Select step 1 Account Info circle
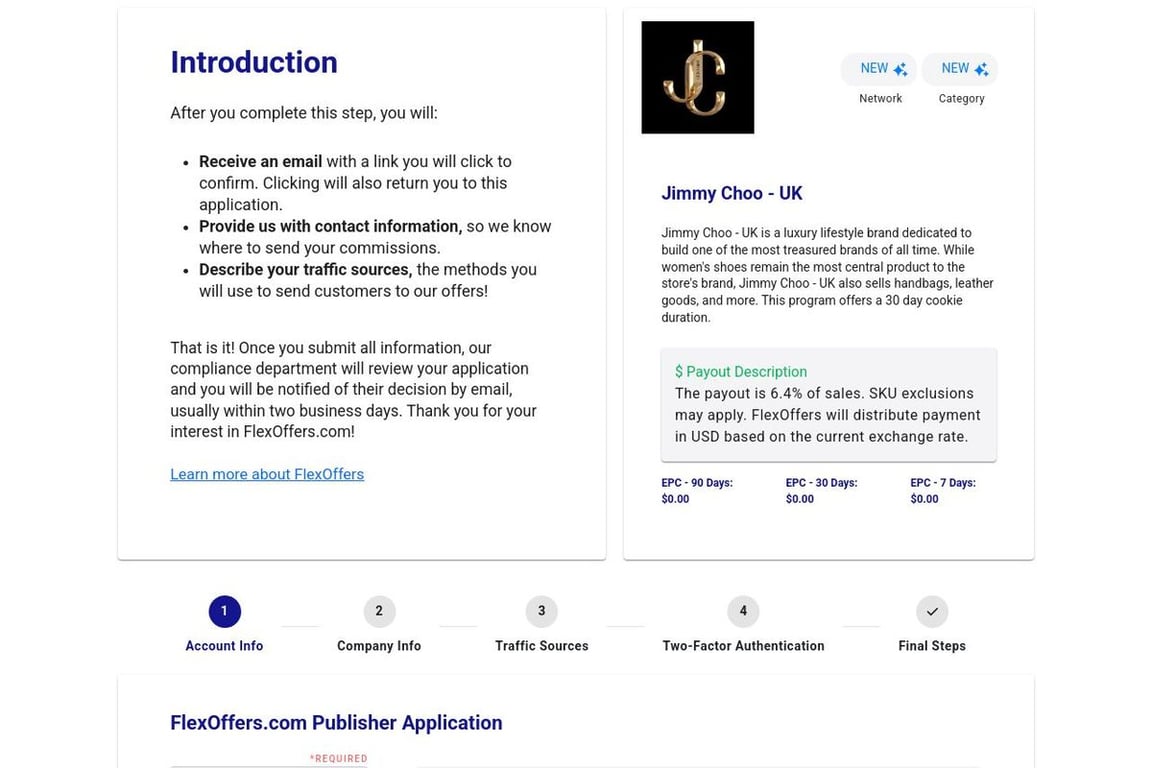 [x=224, y=611]
